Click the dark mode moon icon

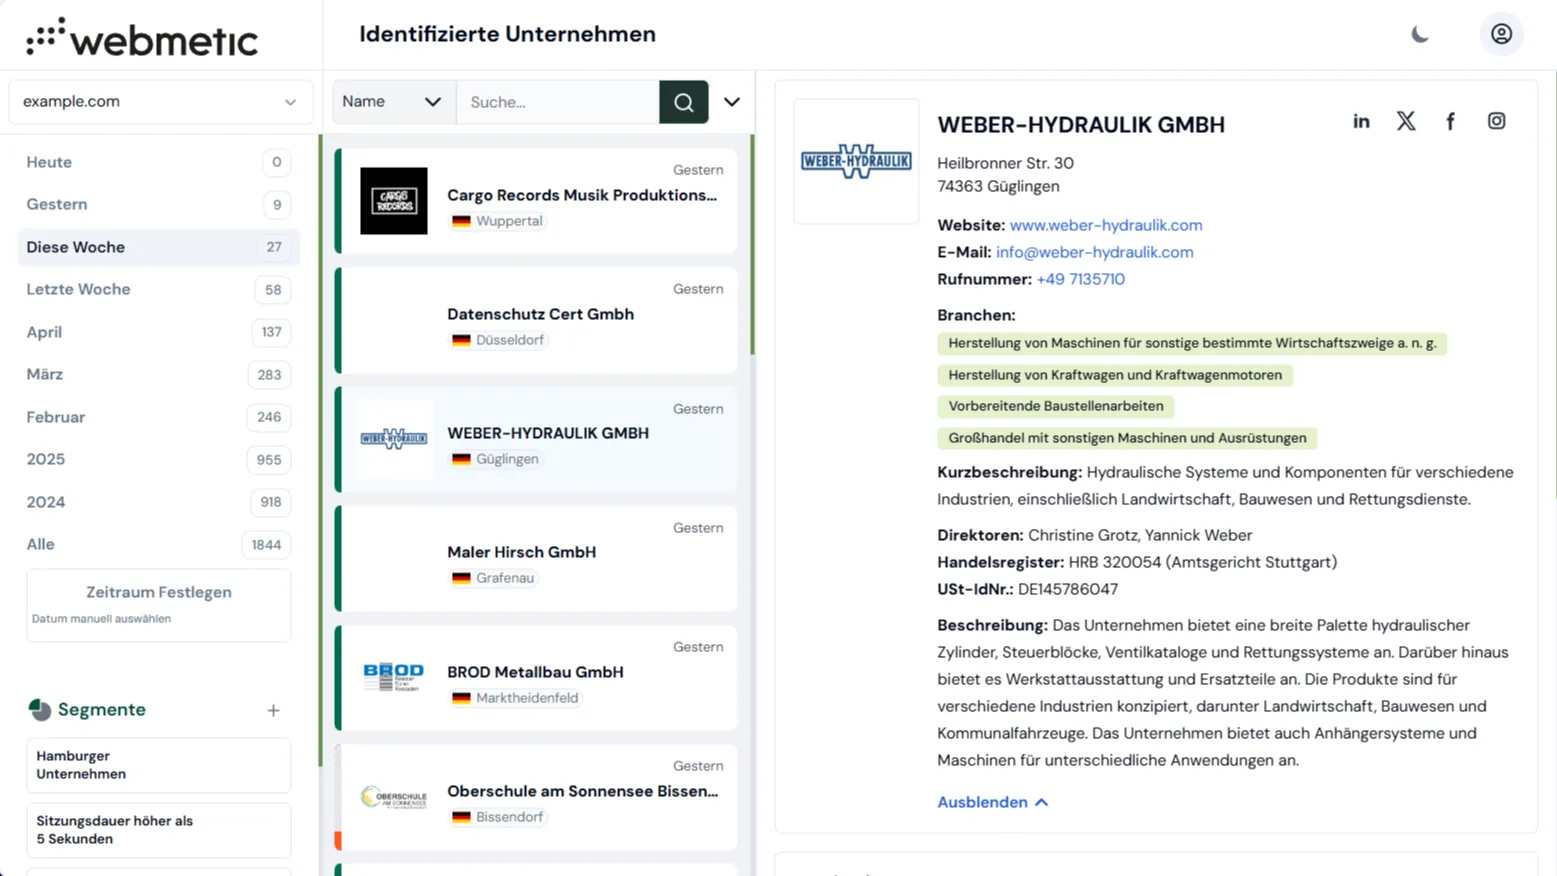pyautogui.click(x=1420, y=33)
